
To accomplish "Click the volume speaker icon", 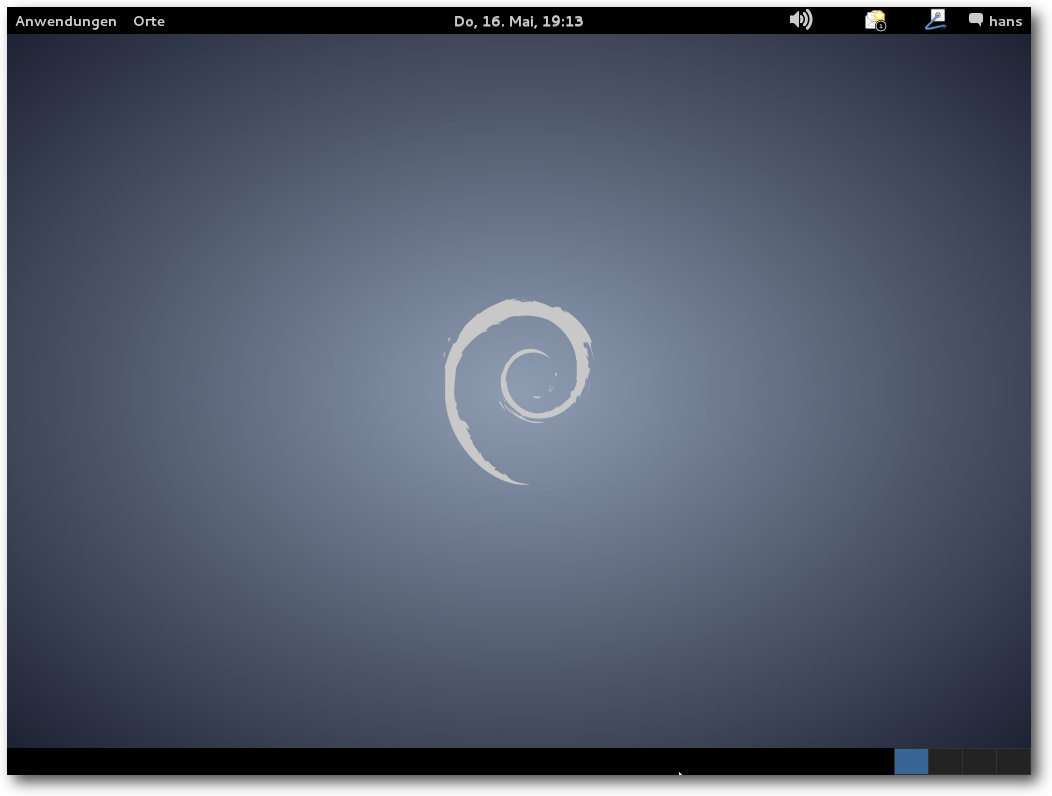I will coord(800,19).
